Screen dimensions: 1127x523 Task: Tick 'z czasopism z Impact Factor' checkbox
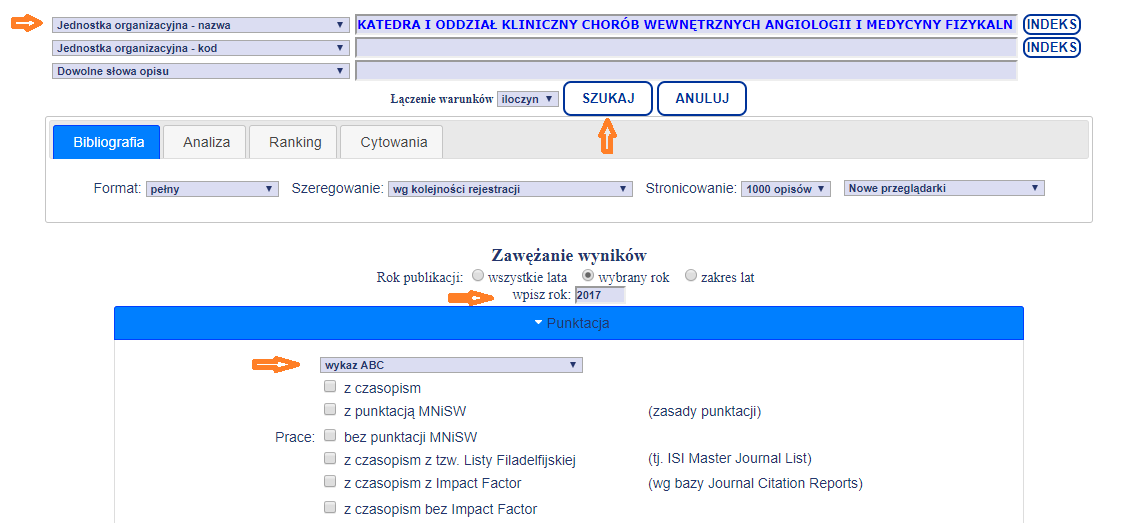tap(330, 483)
